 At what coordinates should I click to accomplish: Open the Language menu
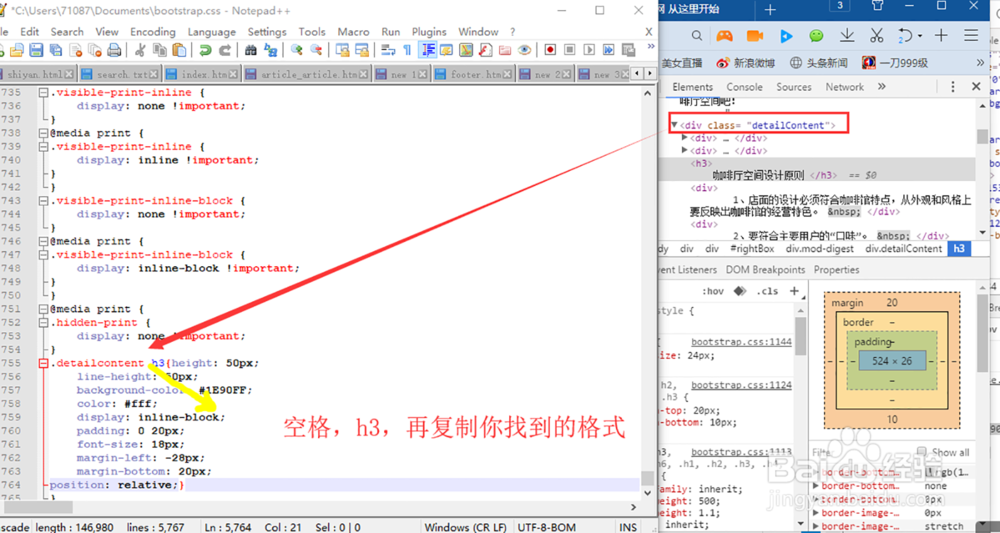(211, 31)
